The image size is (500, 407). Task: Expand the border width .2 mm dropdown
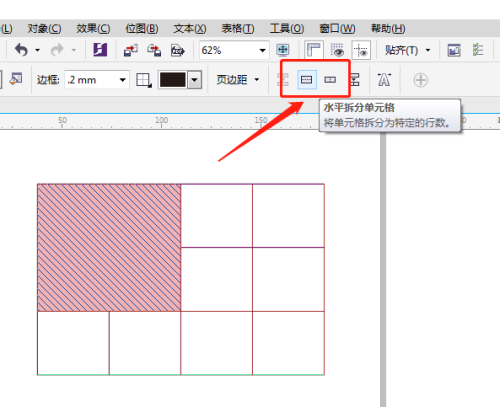(x=123, y=80)
